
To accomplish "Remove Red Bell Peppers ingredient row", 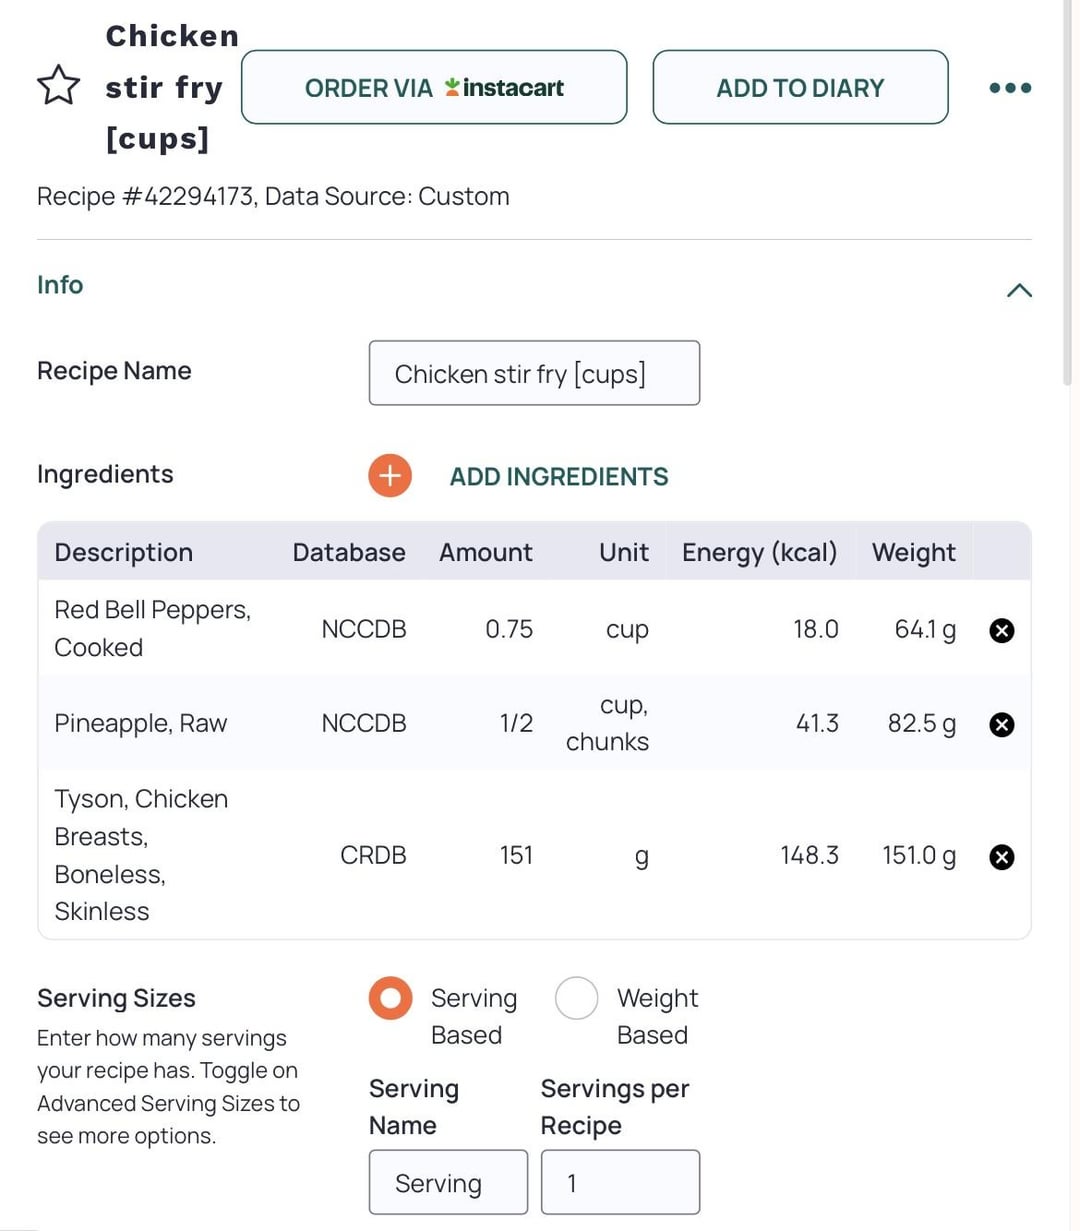I will (x=1001, y=630).
